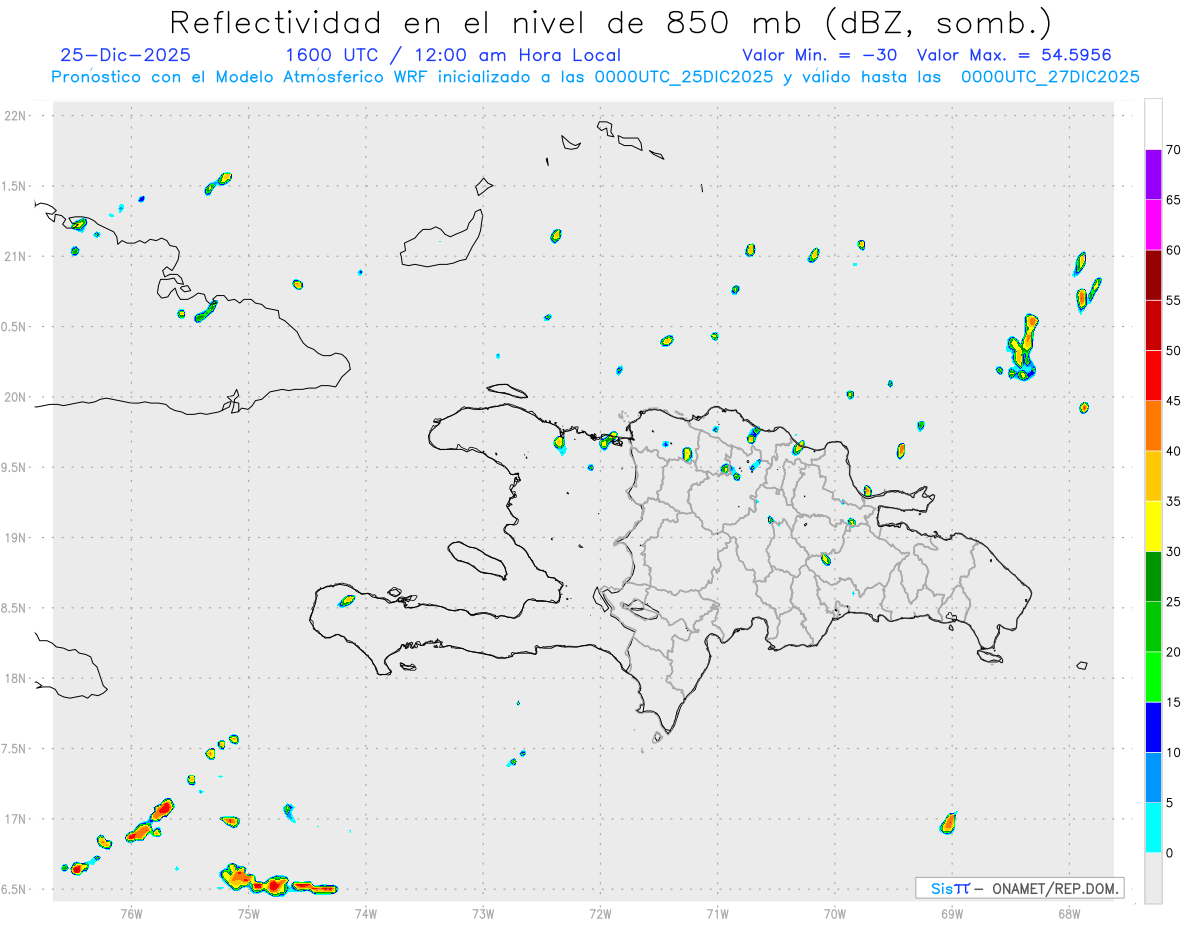This screenshot has height=927, width=1200.
Task: Click the '20N' latitude axis label
Action: 15,397
